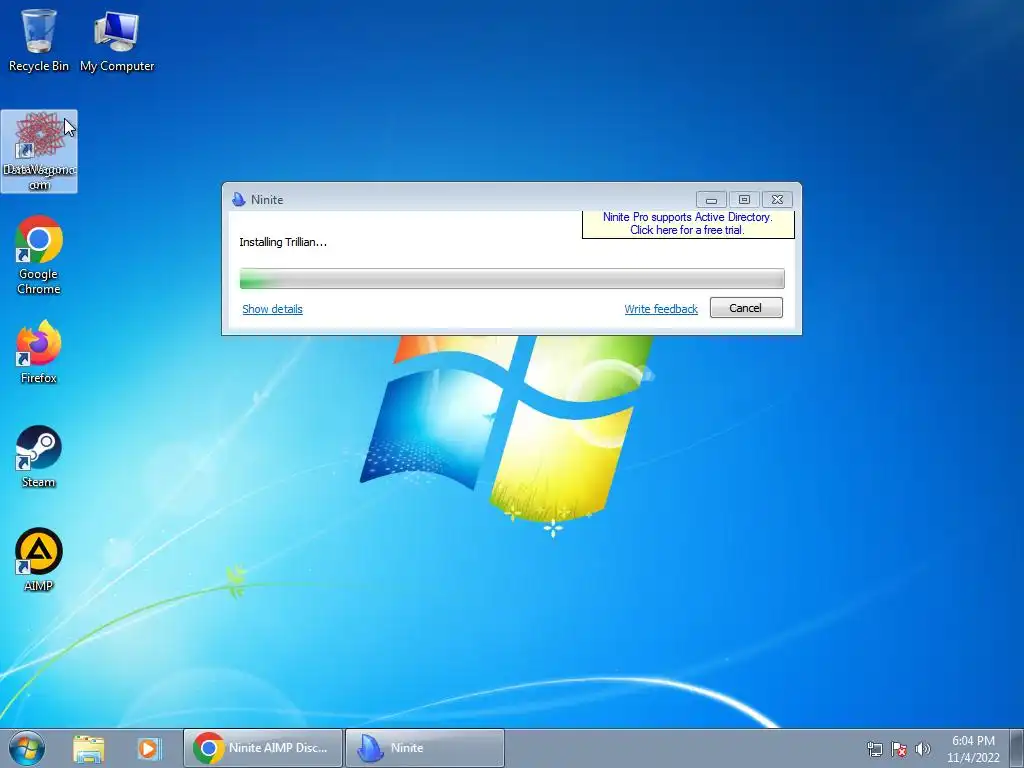The height and width of the screenshot is (768, 1024).
Task: Click Show desktop strip at taskbar end
Action: pyautogui.click(x=1017, y=748)
